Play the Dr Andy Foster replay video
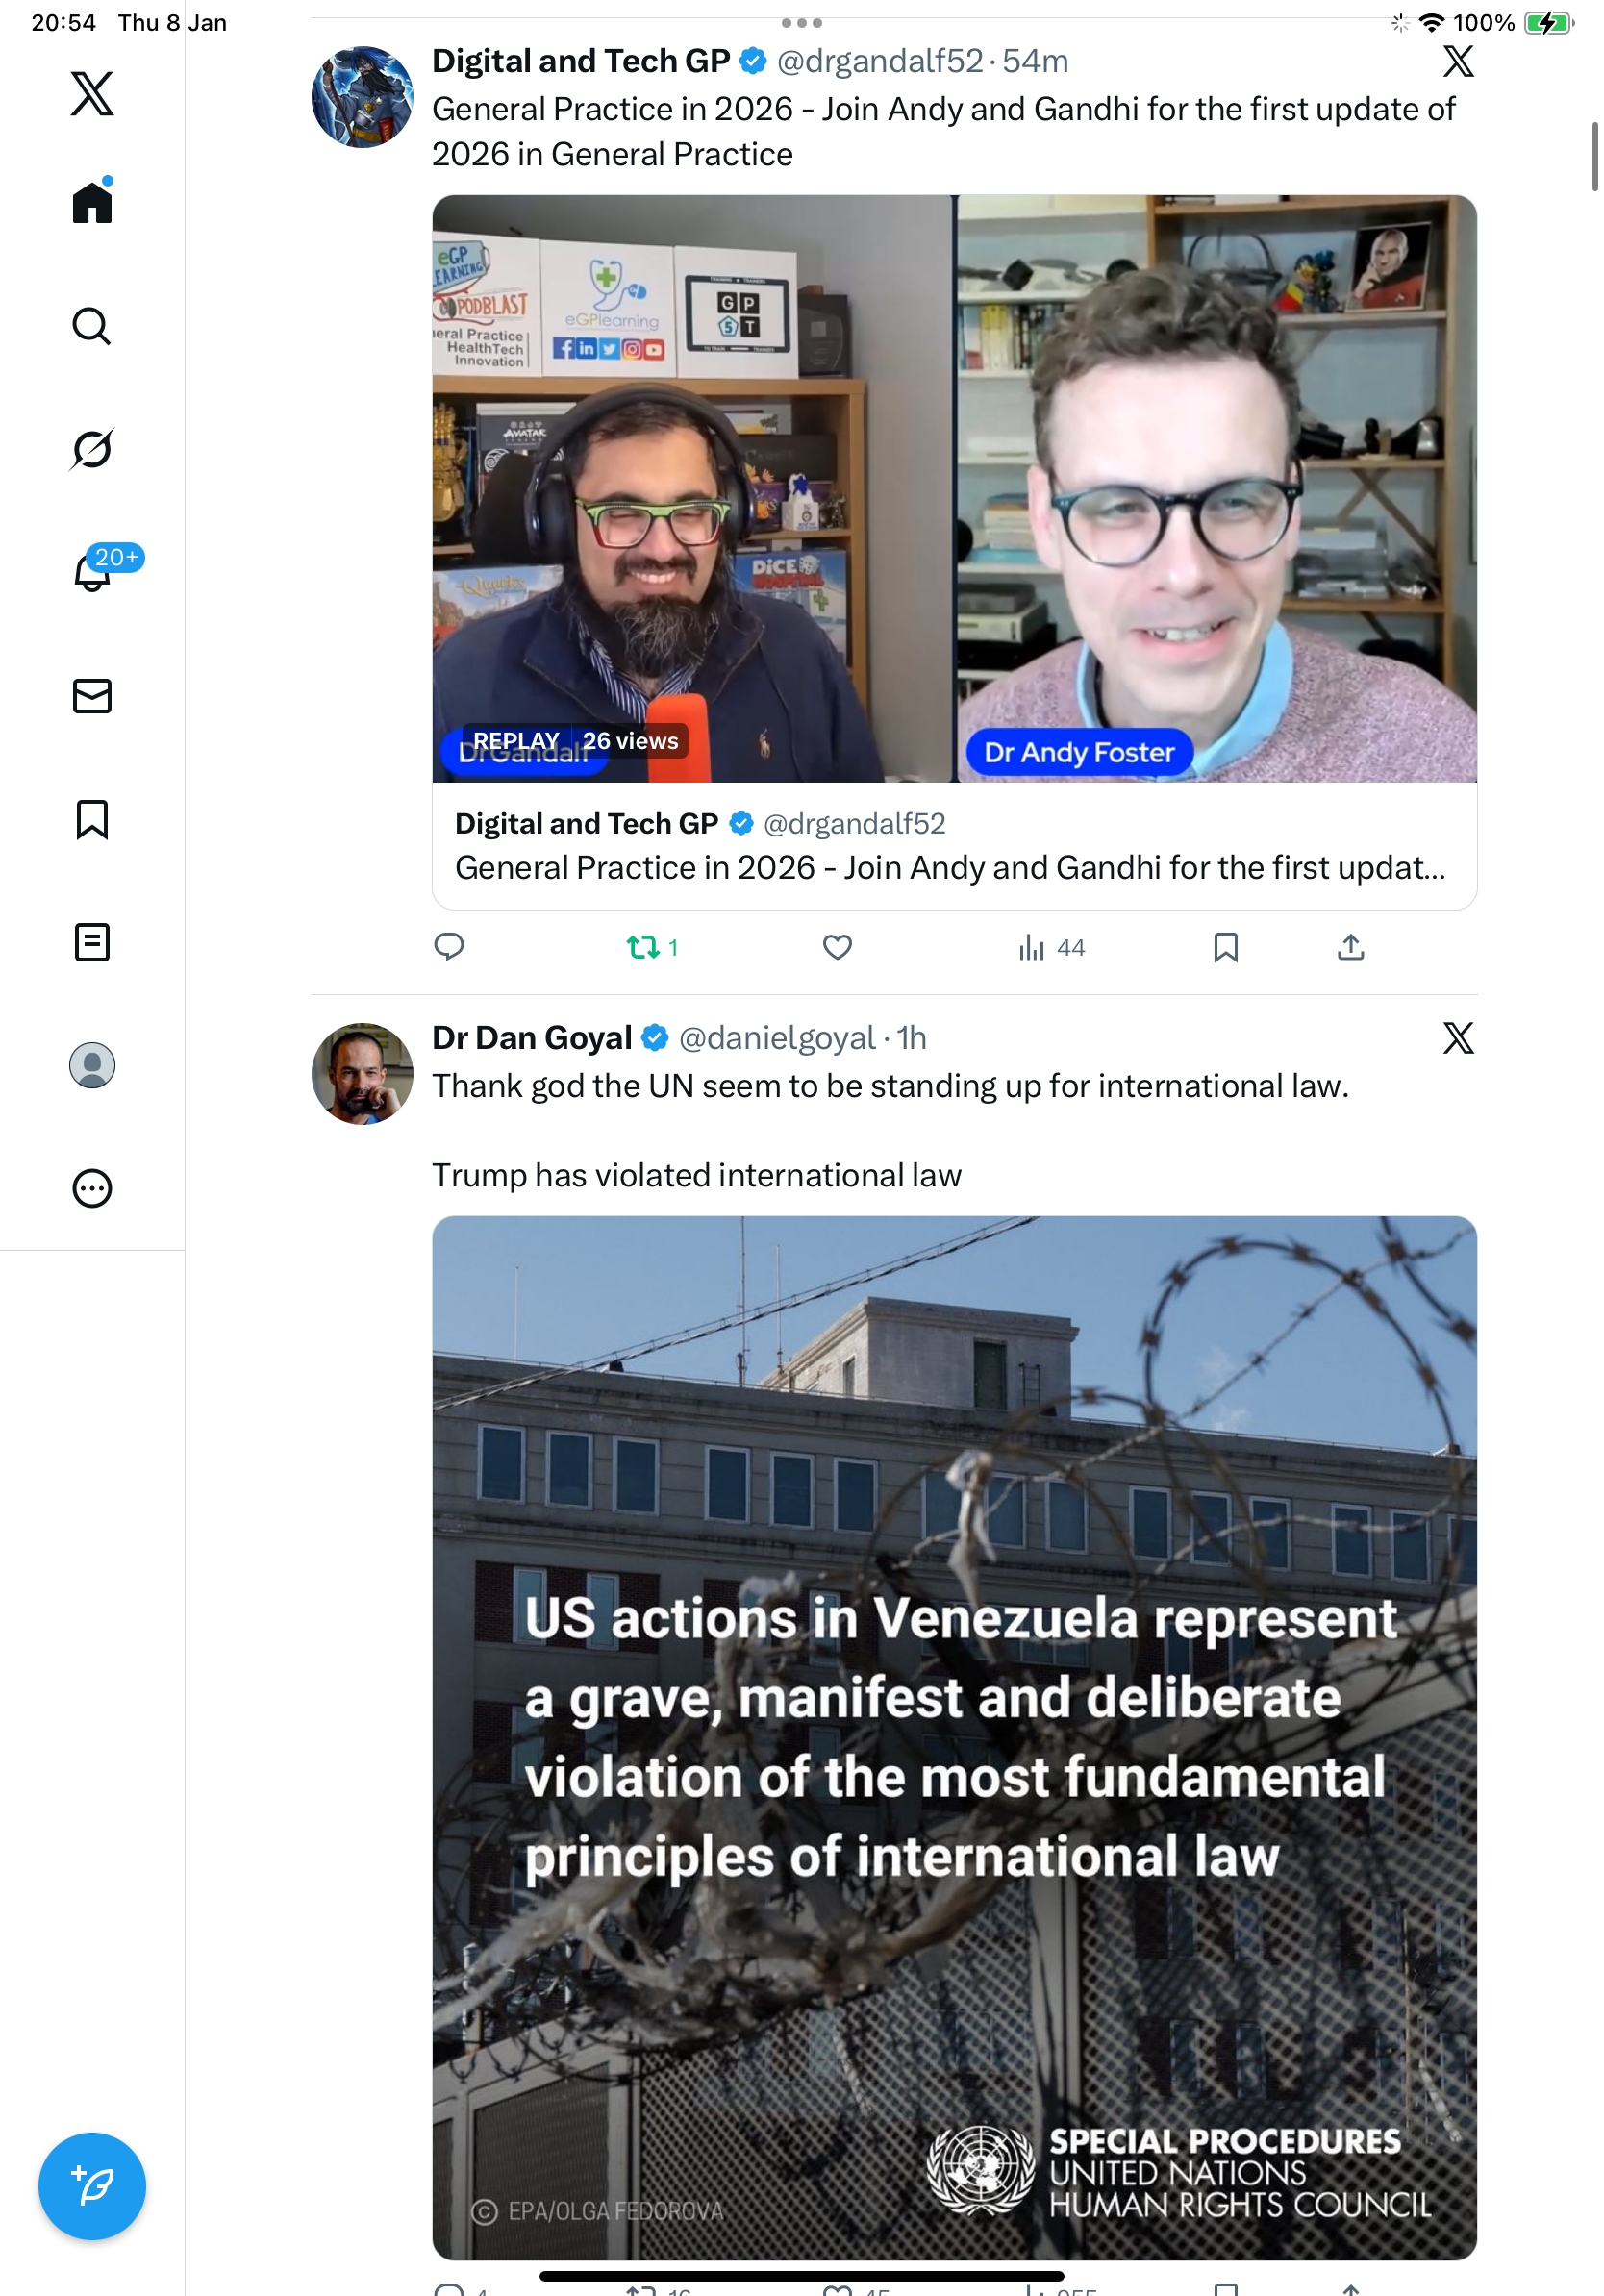Viewport: 1604px width, 2296px height. [954, 488]
